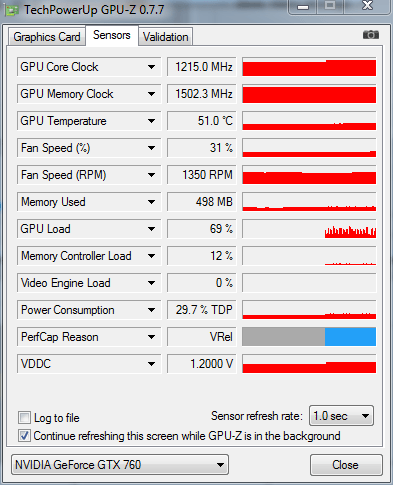Click the blue PerfCap Reason VRel bar
Viewport: 393px width, 485px height.
[x=350, y=337]
